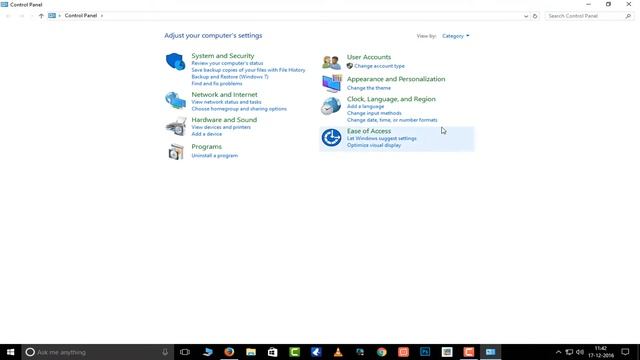Click the Back arrow in the navigation bar
The width and height of the screenshot is (640, 360).
8,16
